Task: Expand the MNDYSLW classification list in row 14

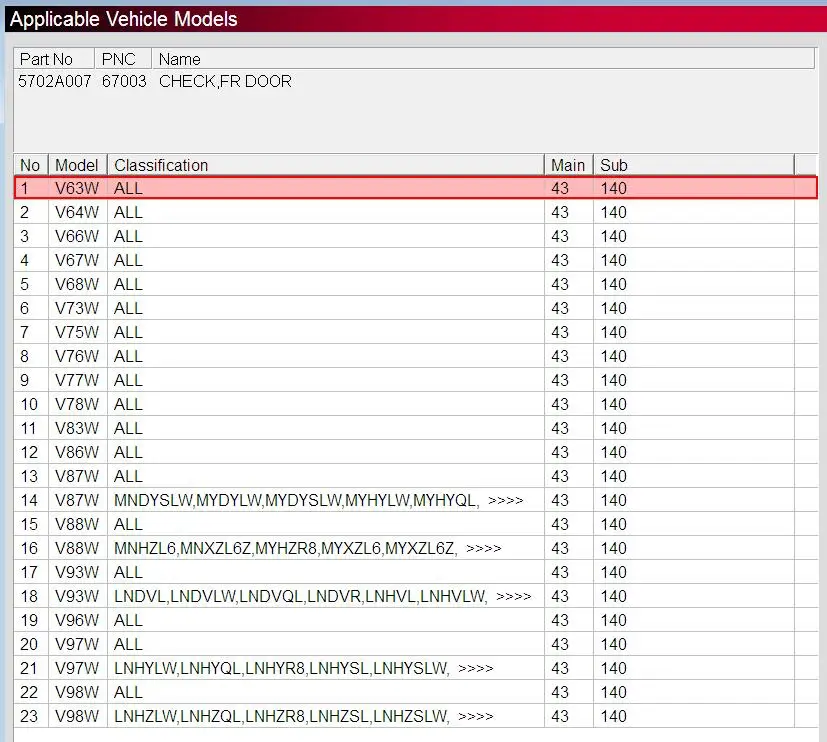Action: (505, 500)
